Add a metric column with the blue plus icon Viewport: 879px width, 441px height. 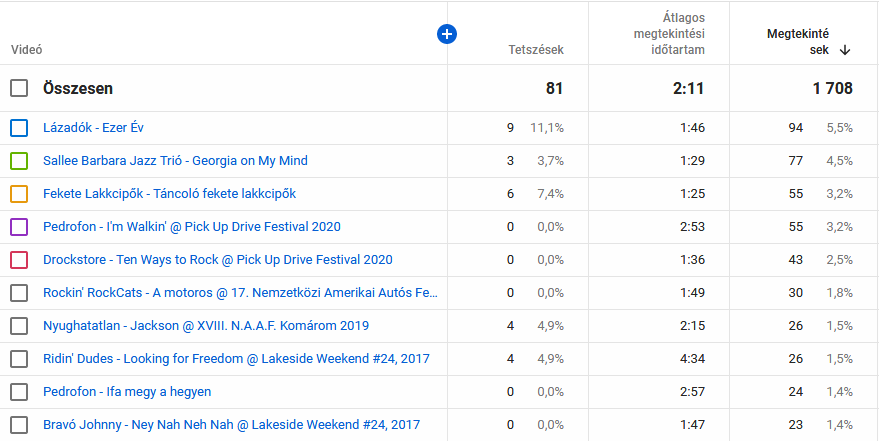click(x=447, y=35)
